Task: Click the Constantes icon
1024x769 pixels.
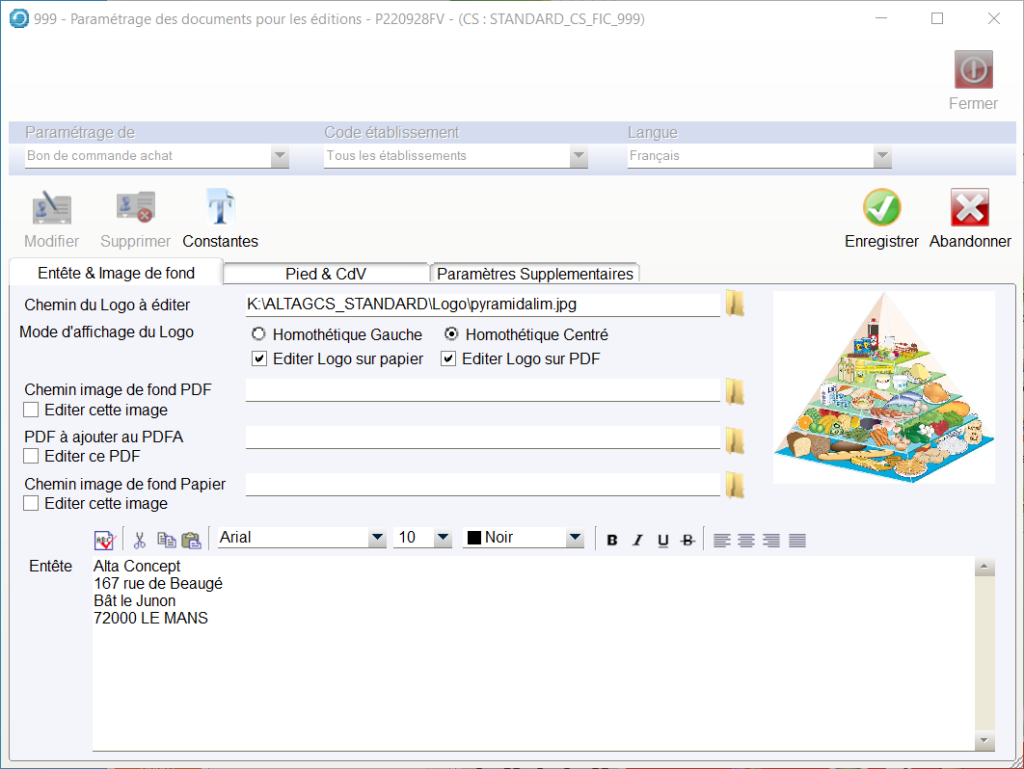Action: click(220, 208)
